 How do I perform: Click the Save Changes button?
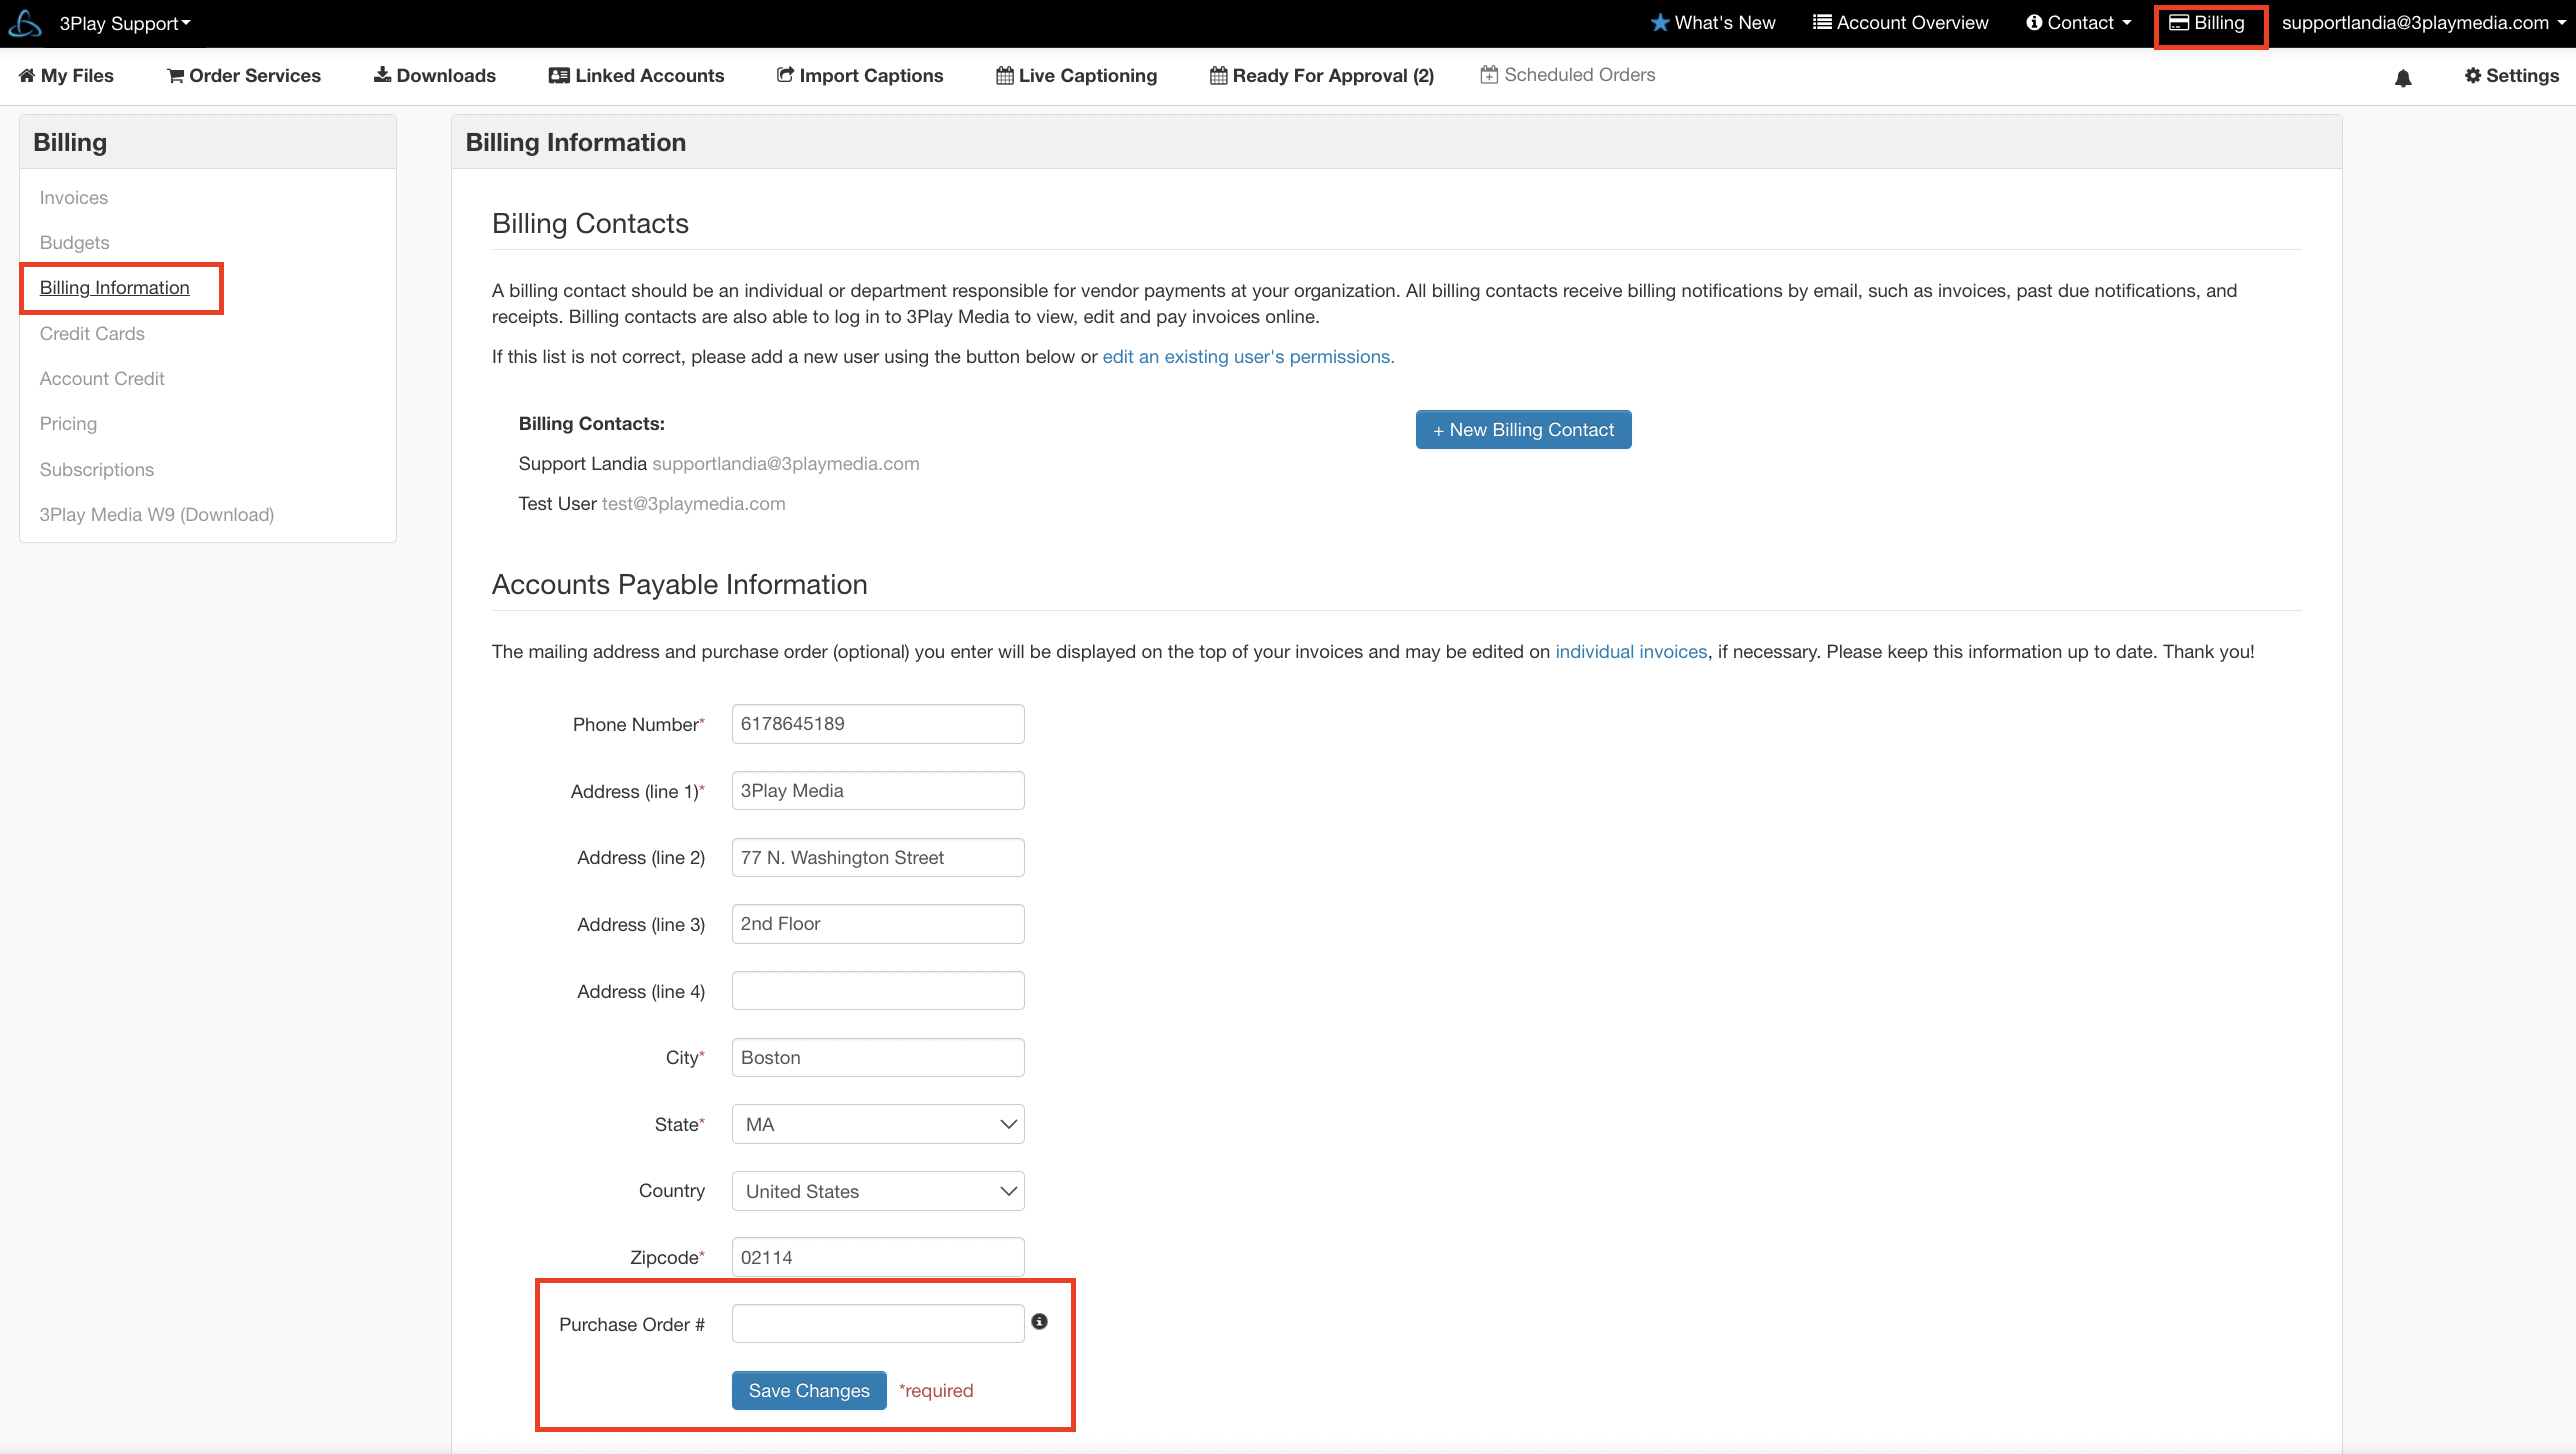tap(809, 1391)
